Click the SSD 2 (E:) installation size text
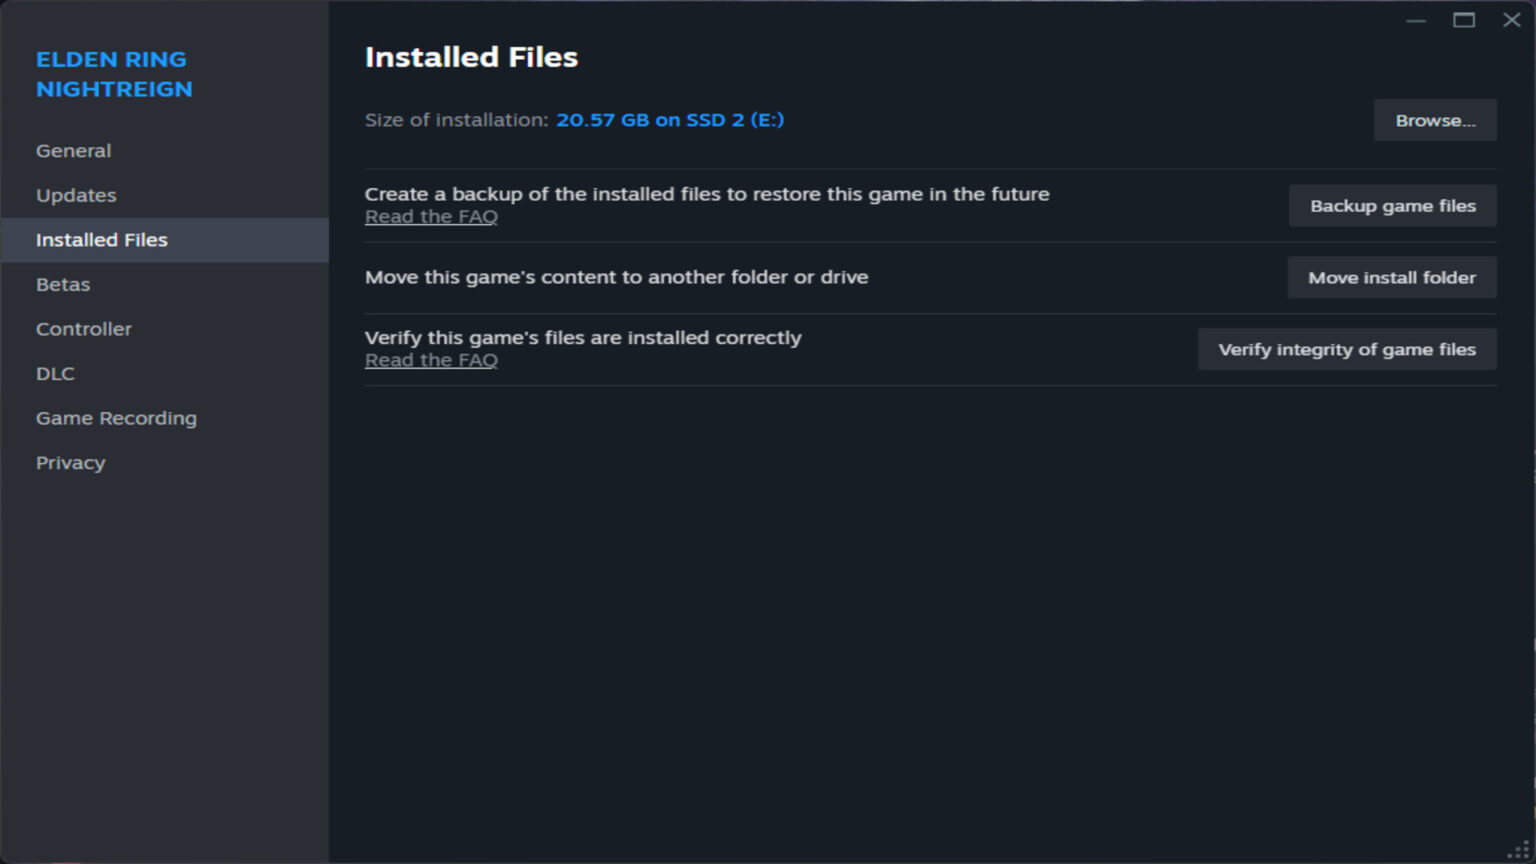Image resolution: width=1536 pixels, height=864 pixels. 671,119
